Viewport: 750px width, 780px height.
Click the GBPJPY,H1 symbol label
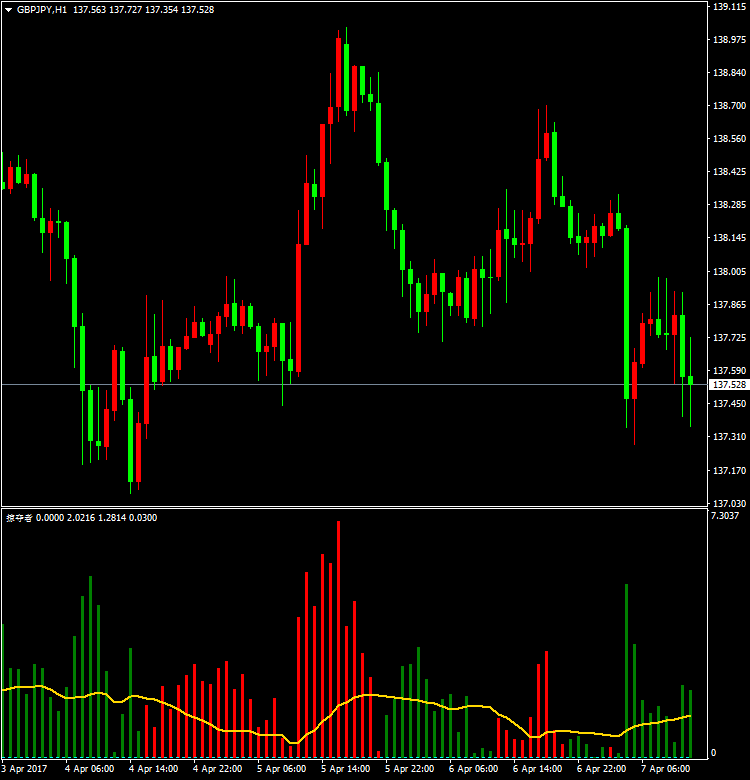(x=42, y=10)
